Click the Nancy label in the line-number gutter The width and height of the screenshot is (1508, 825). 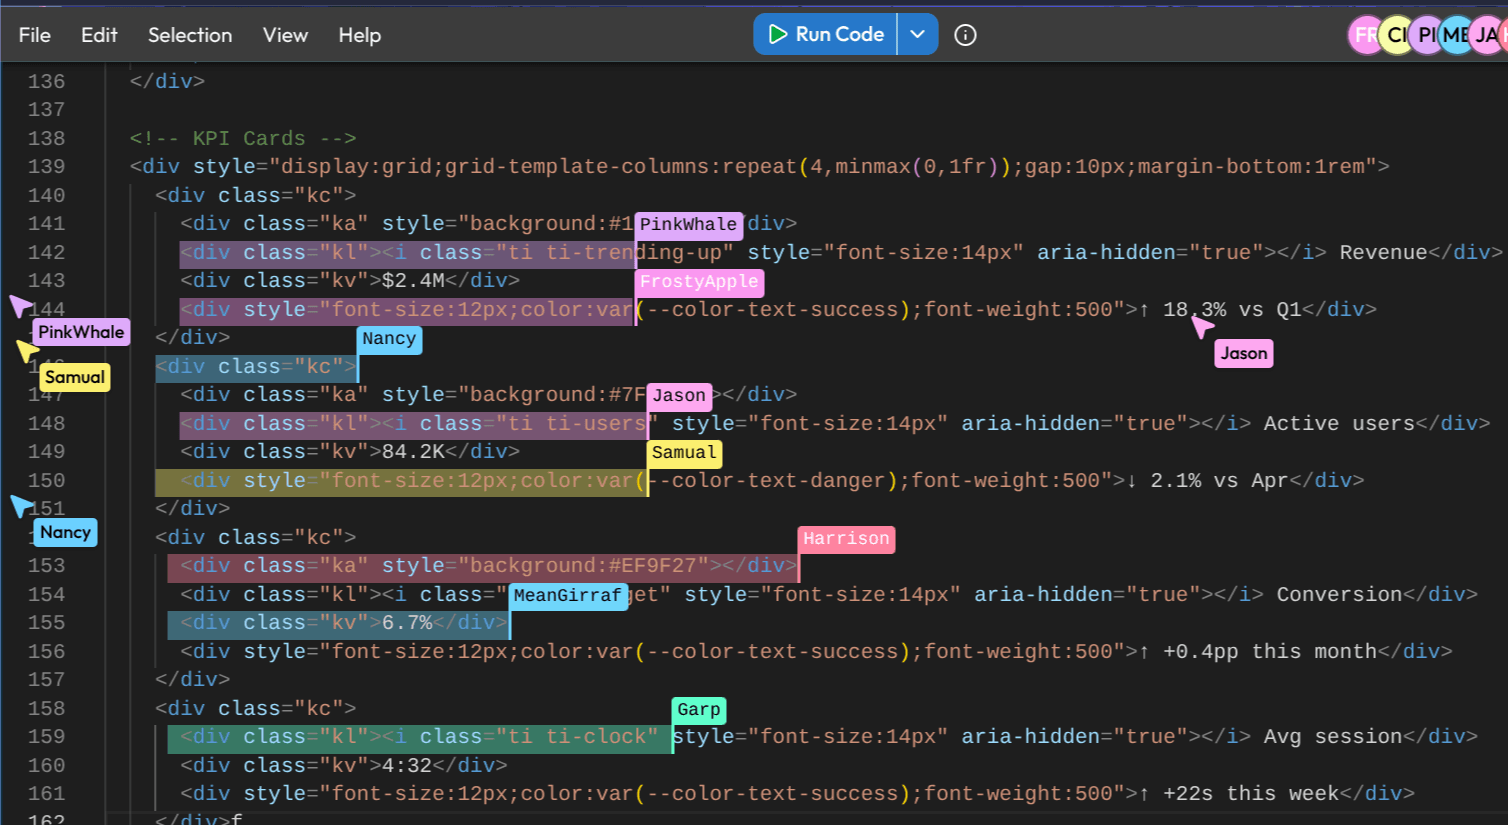66,532
